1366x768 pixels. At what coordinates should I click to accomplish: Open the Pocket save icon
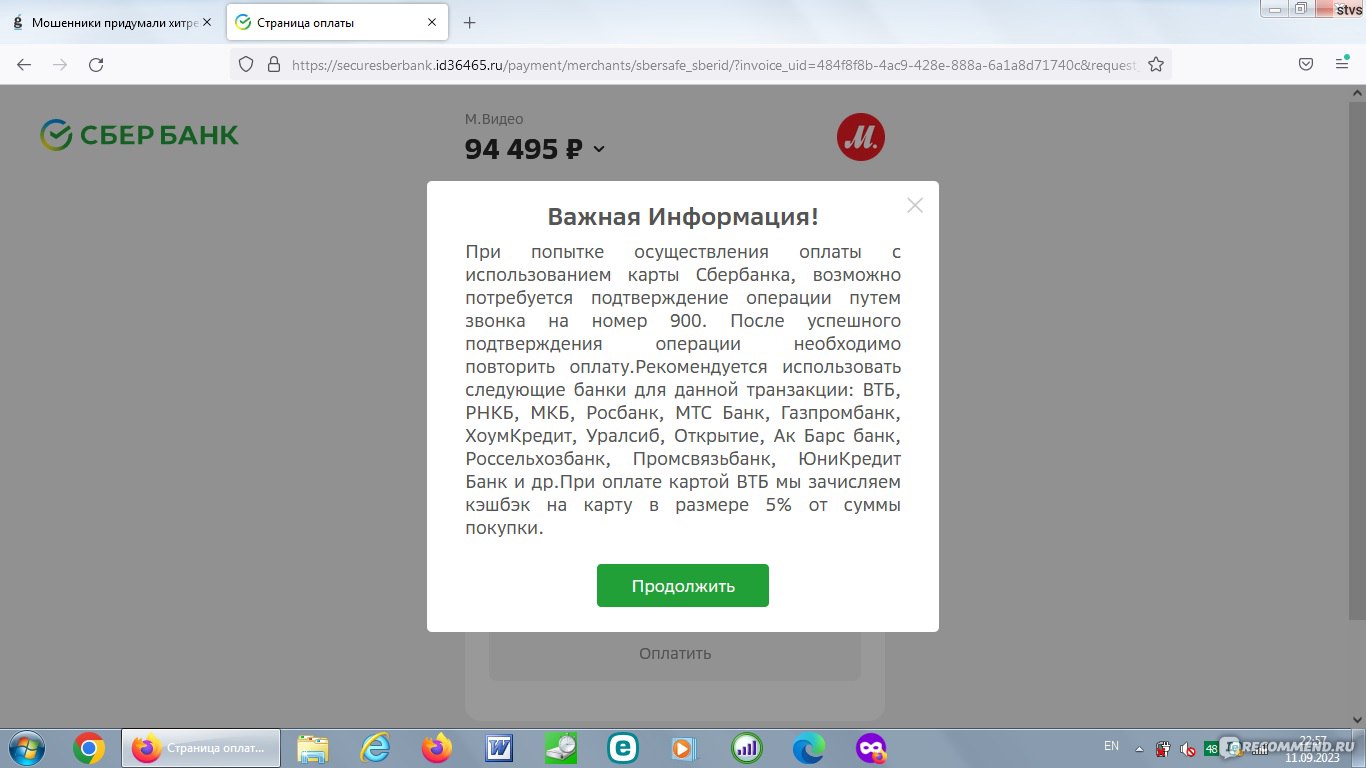(x=1306, y=64)
